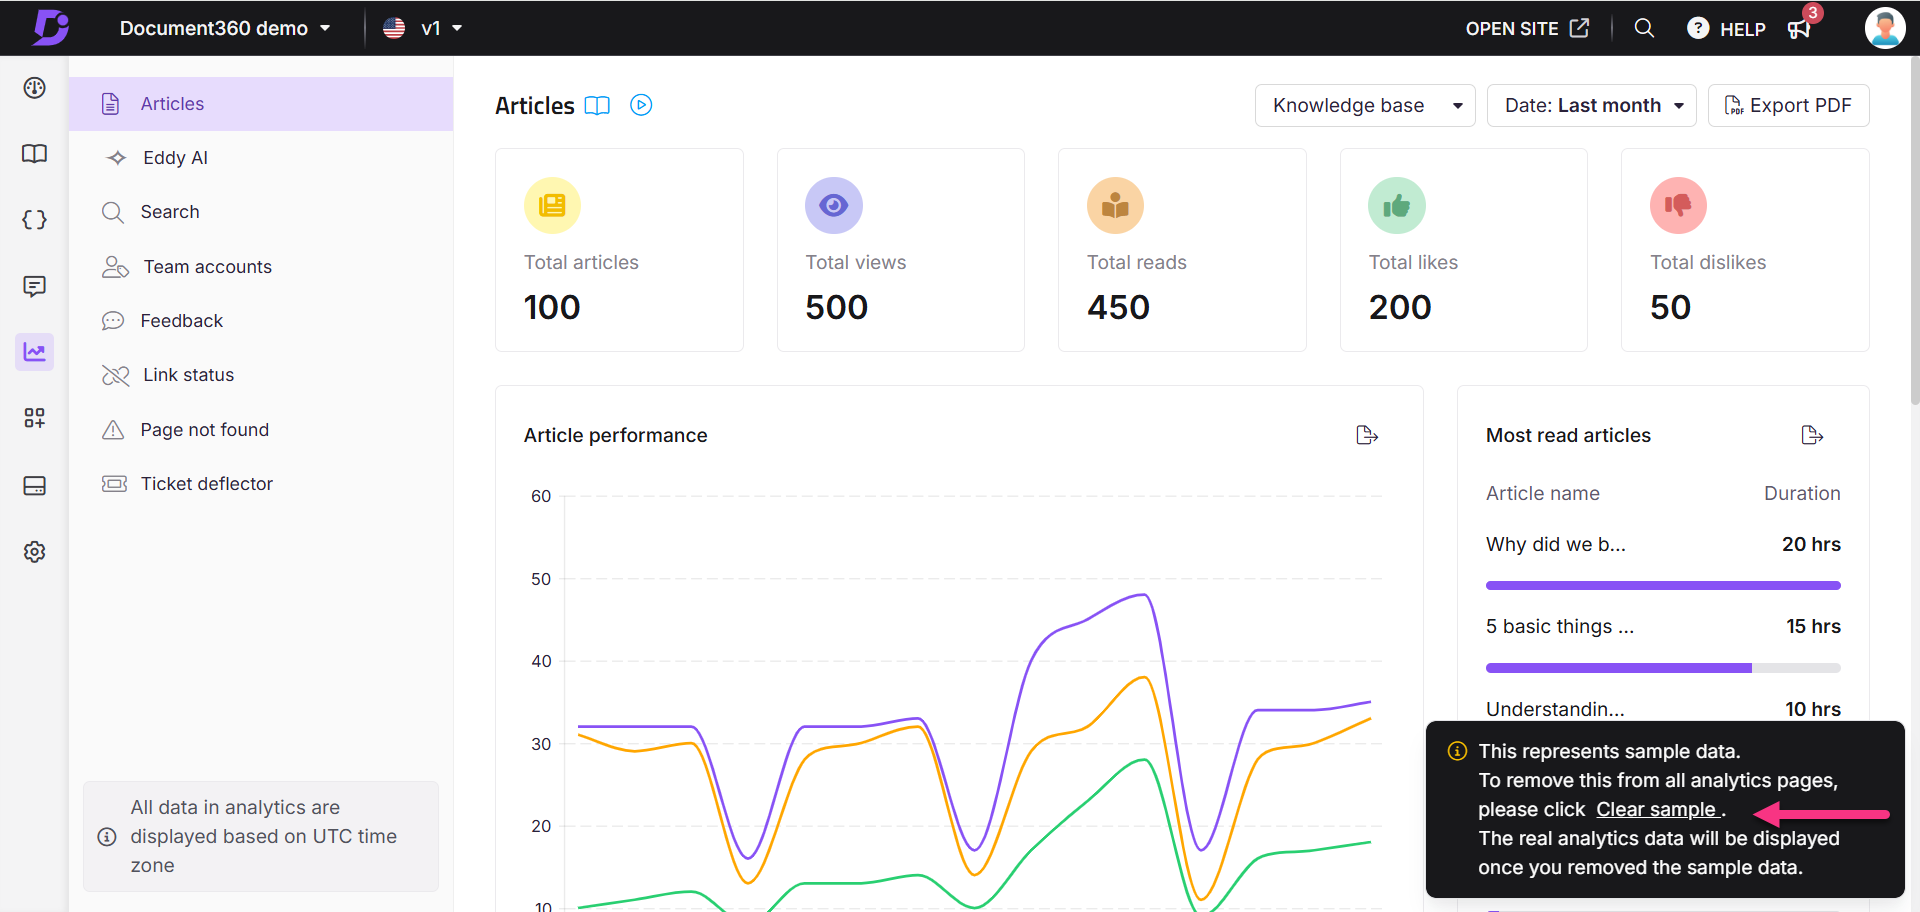Open the API documentation braces icon
Screen dimensions: 1920x912
[x=35, y=220]
